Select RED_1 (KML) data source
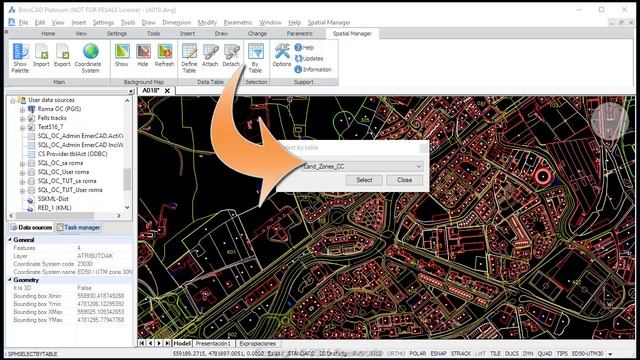The image size is (640, 360). click(54, 208)
